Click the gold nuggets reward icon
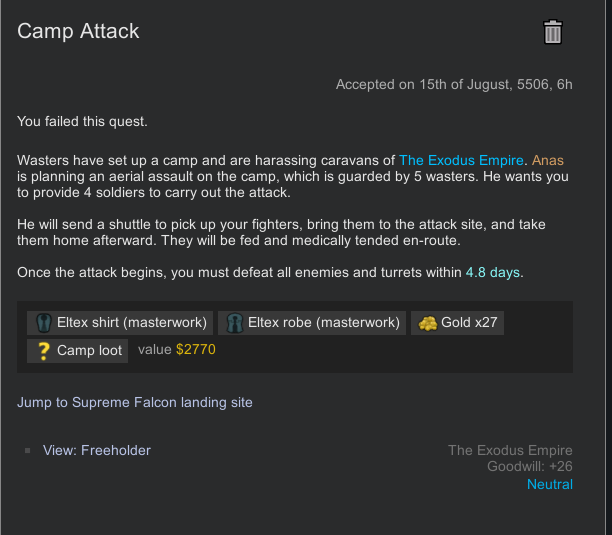 pos(427,323)
